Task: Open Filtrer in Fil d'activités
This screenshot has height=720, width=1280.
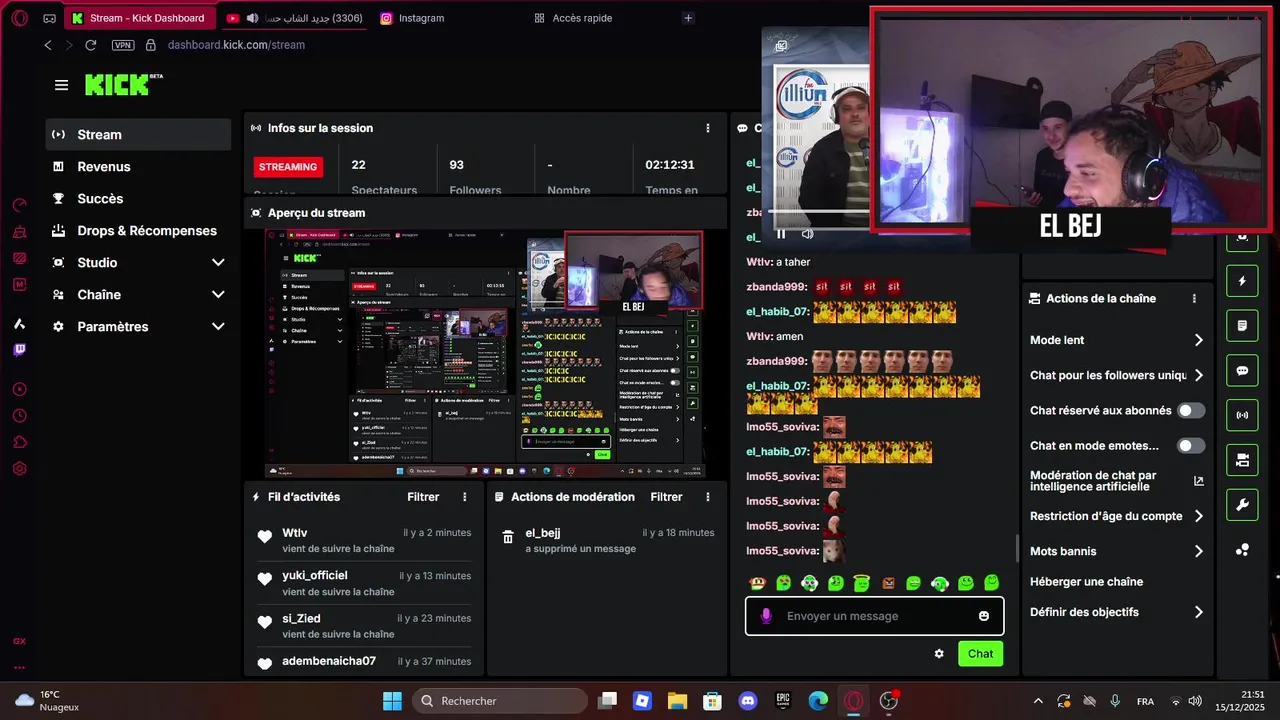Action: 423,497
